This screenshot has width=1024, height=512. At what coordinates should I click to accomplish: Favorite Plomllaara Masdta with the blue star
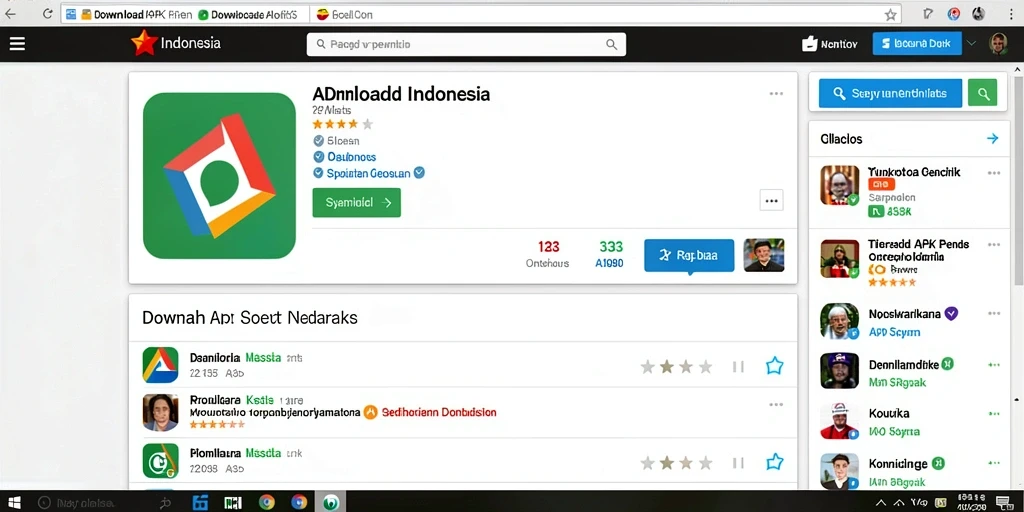tap(774, 462)
